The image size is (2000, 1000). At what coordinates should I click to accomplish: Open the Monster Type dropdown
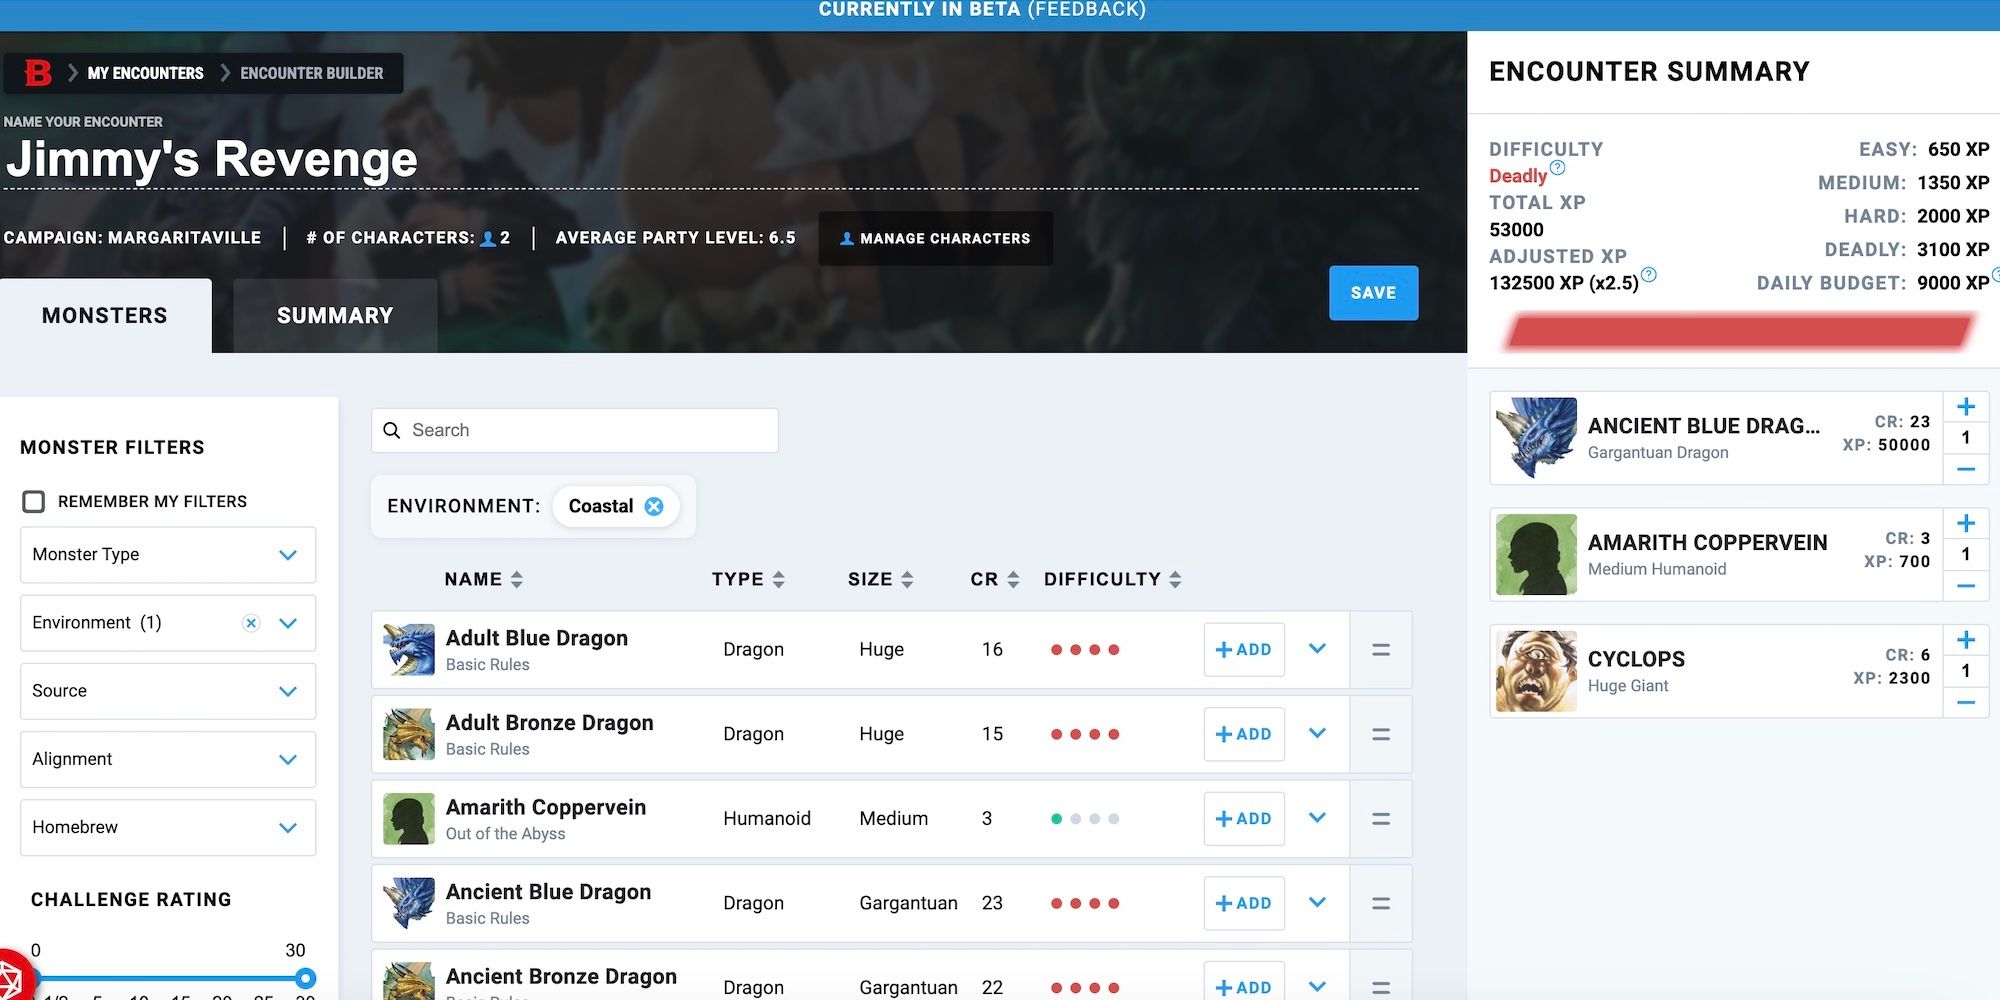click(x=168, y=555)
